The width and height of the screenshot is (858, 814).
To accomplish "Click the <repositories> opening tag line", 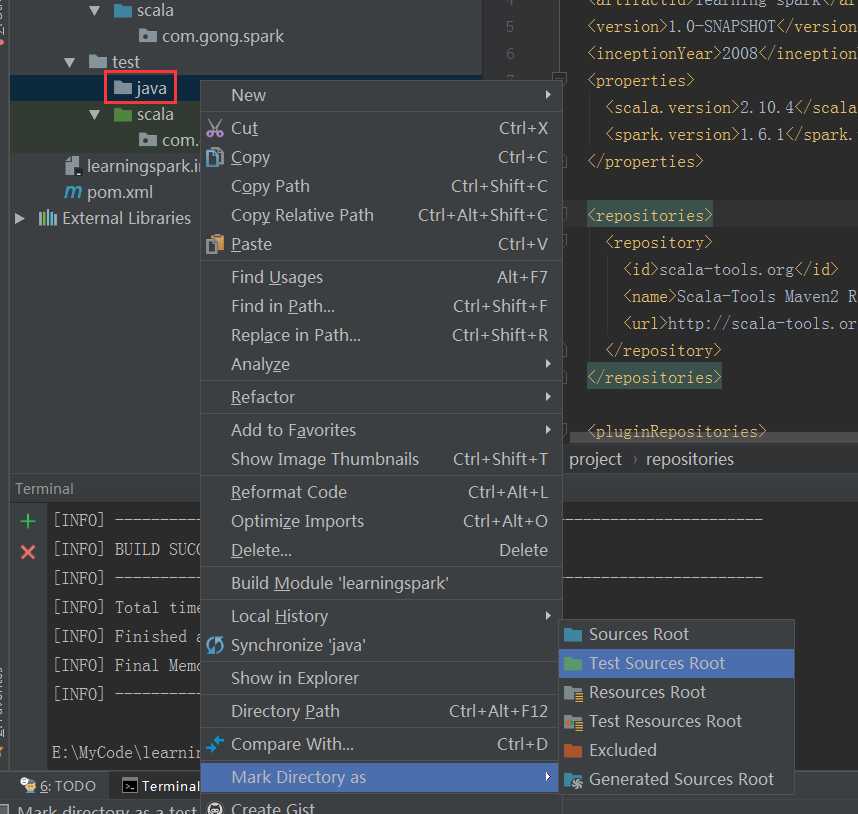I will click(650, 216).
